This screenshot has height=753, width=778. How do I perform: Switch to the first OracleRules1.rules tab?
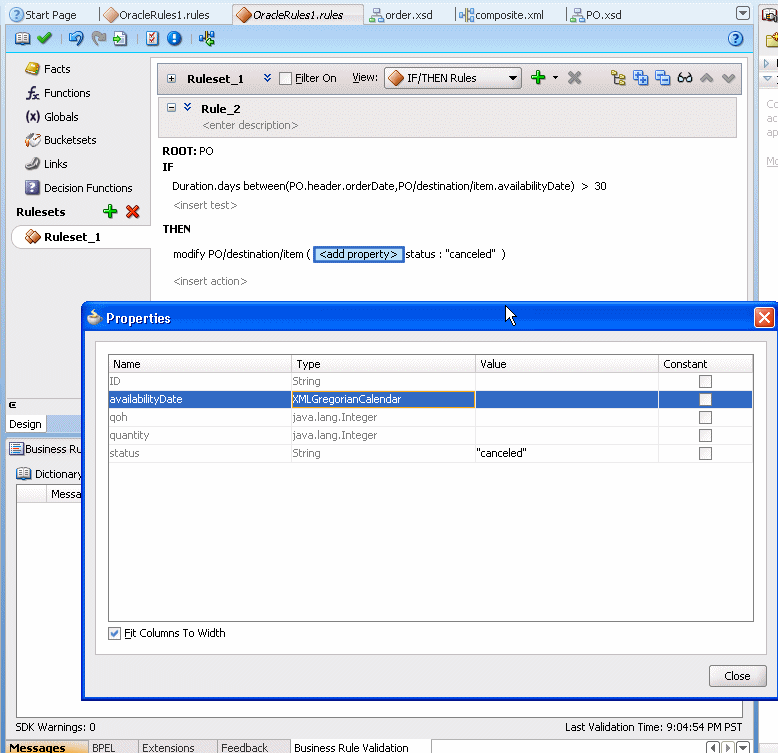point(157,15)
